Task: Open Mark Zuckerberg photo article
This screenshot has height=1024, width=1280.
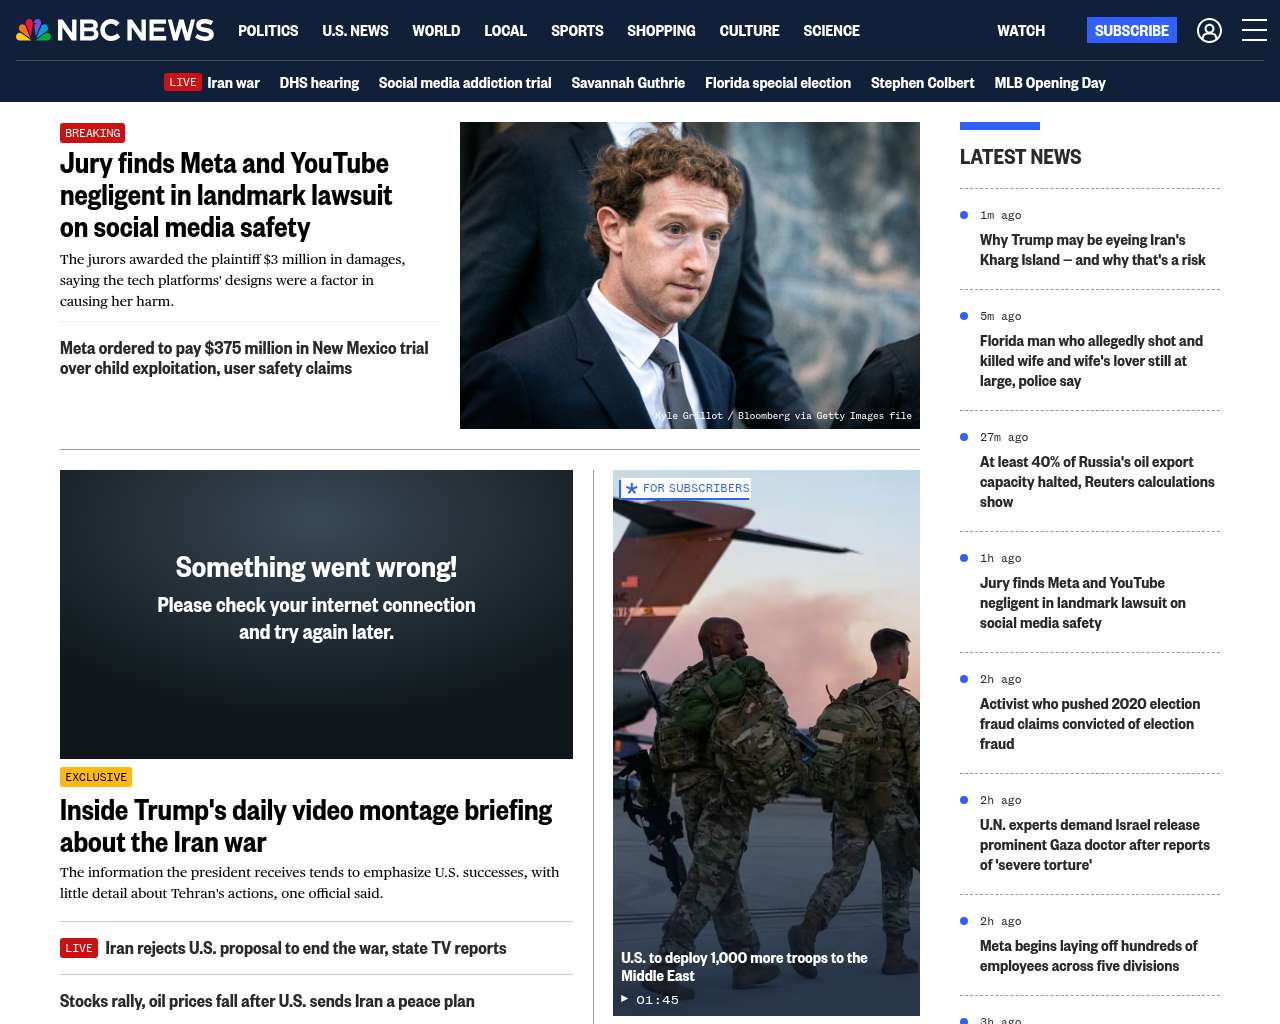Action: click(689, 275)
